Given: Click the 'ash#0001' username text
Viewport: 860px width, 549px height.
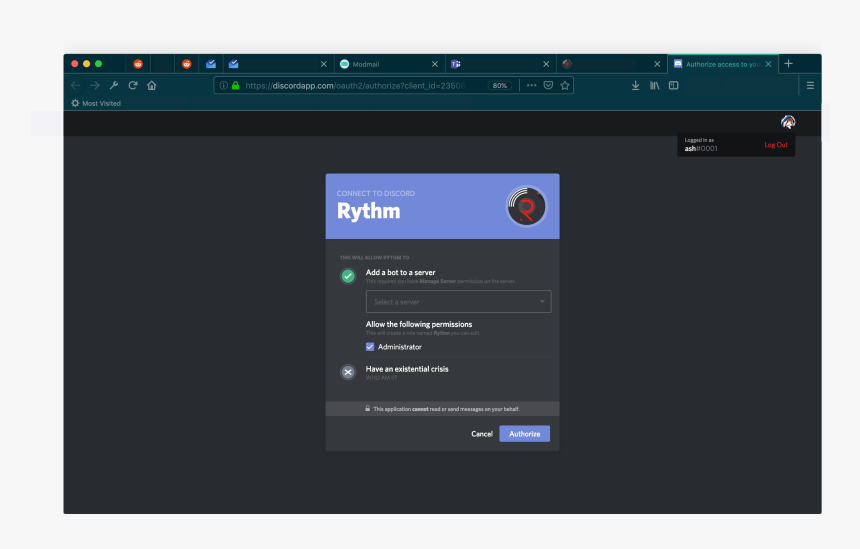Looking at the screenshot, I should [x=701, y=149].
